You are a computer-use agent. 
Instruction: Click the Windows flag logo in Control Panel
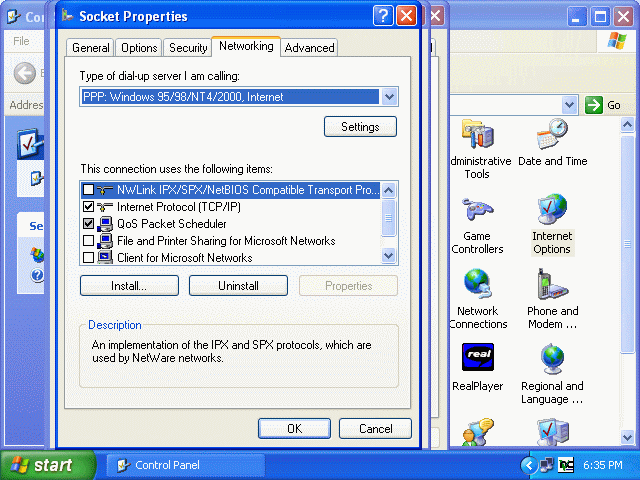[x=616, y=41]
